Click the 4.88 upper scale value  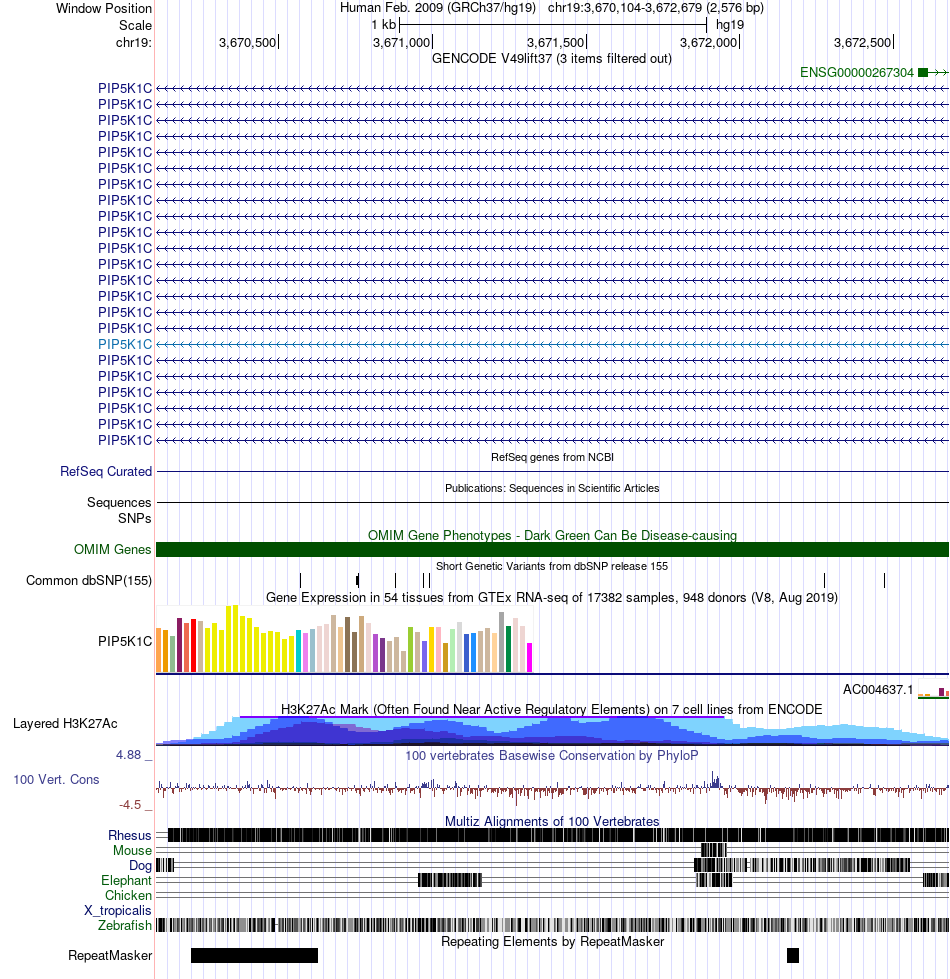(x=129, y=755)
